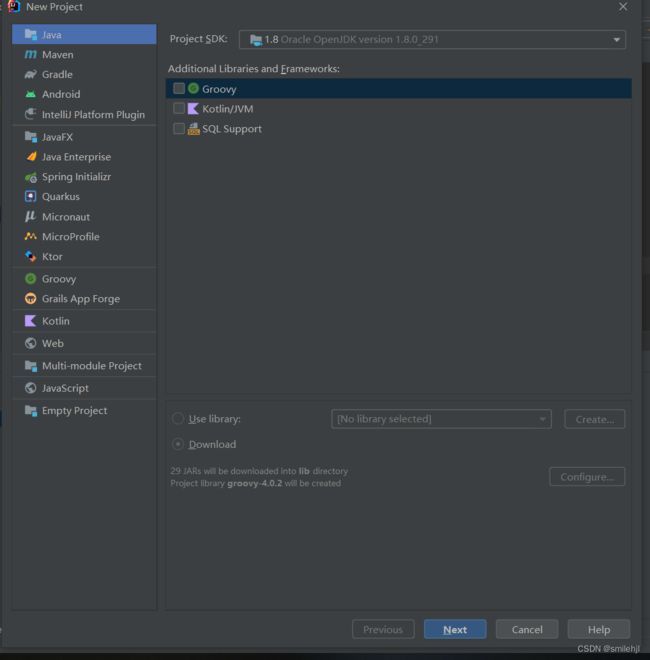The width and height of the screenshot is (650, 660).
Task: Close the New Project dialog
Action: pyautogui.click(x=623, y=7)
